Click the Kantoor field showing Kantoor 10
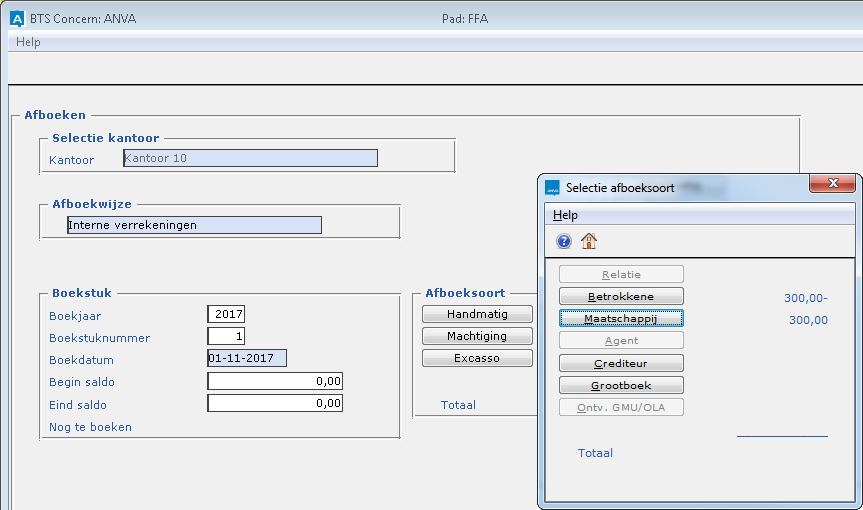The height and width of the screenshot is (510, 863). pyautogui.click(x=250, y=158)
